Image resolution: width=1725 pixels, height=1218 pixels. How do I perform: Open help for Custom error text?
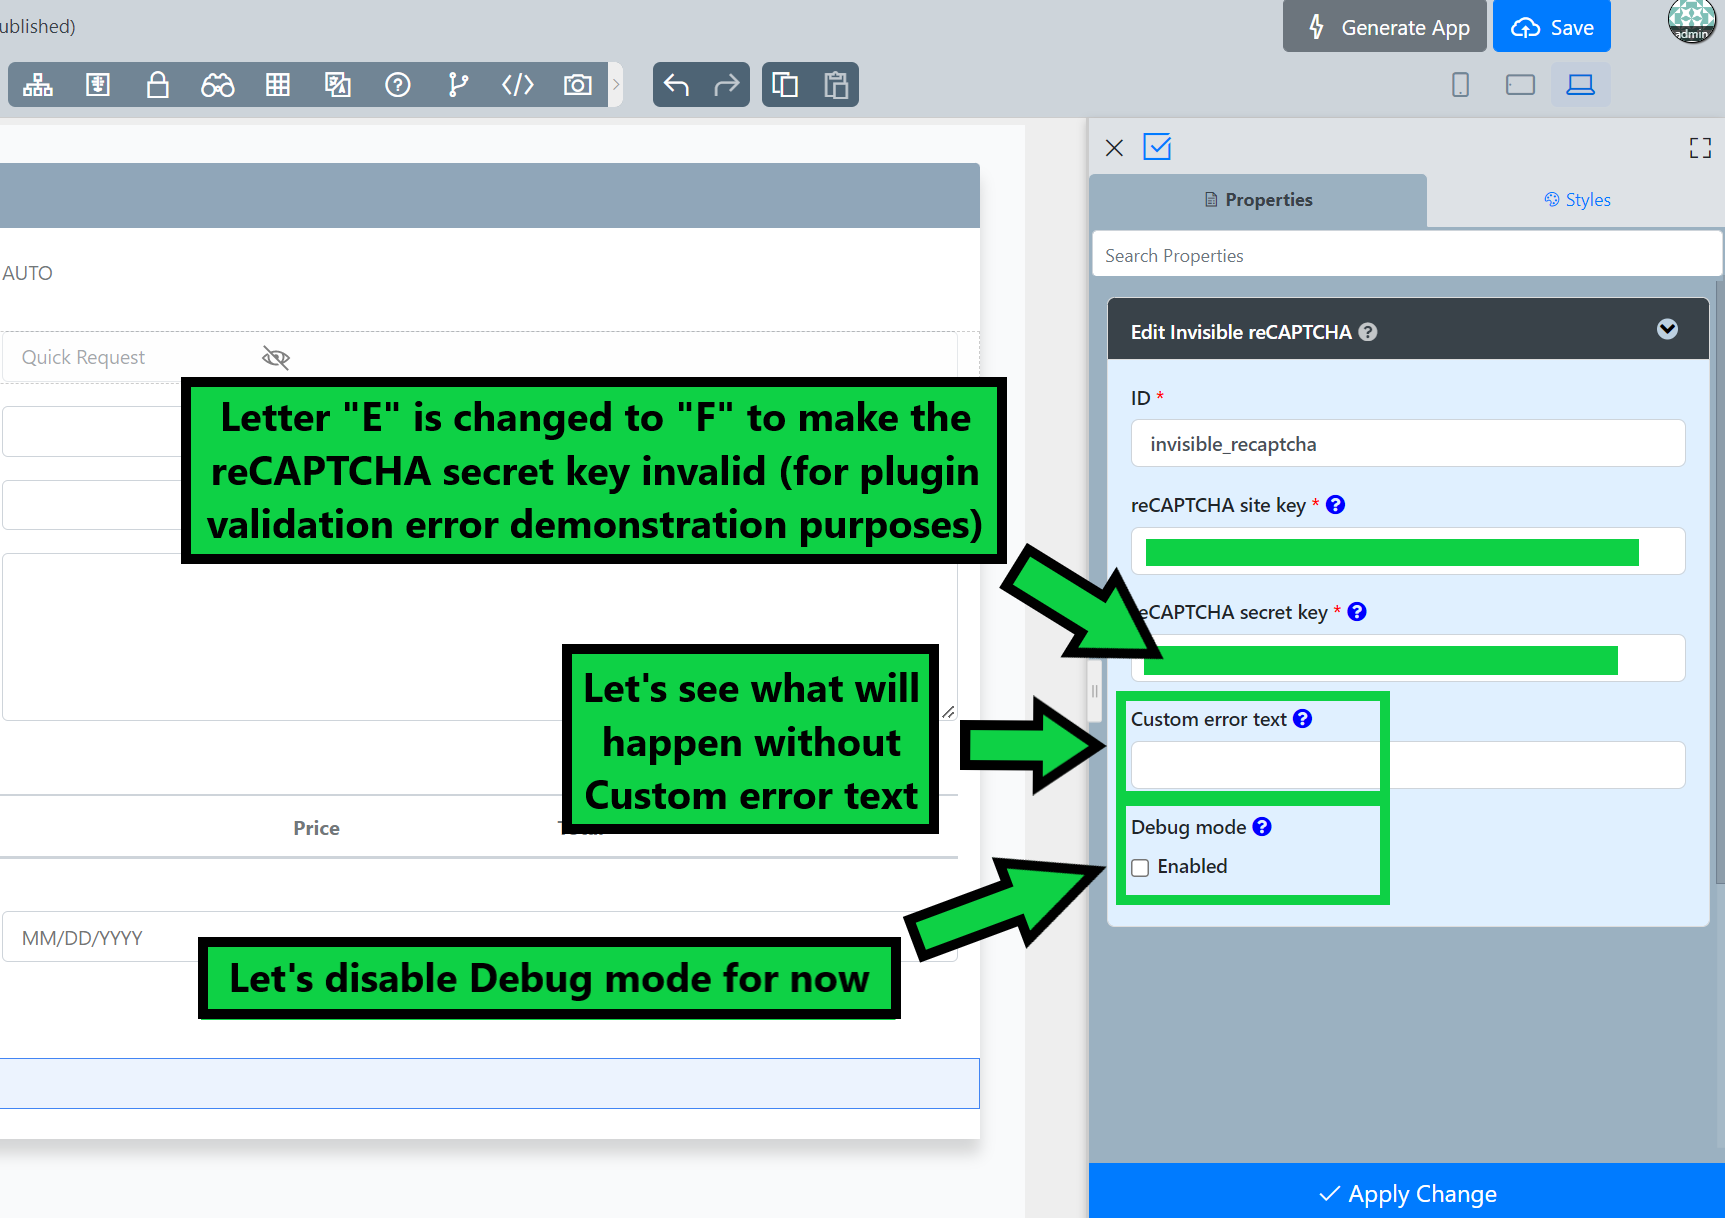pos(1302,719)
